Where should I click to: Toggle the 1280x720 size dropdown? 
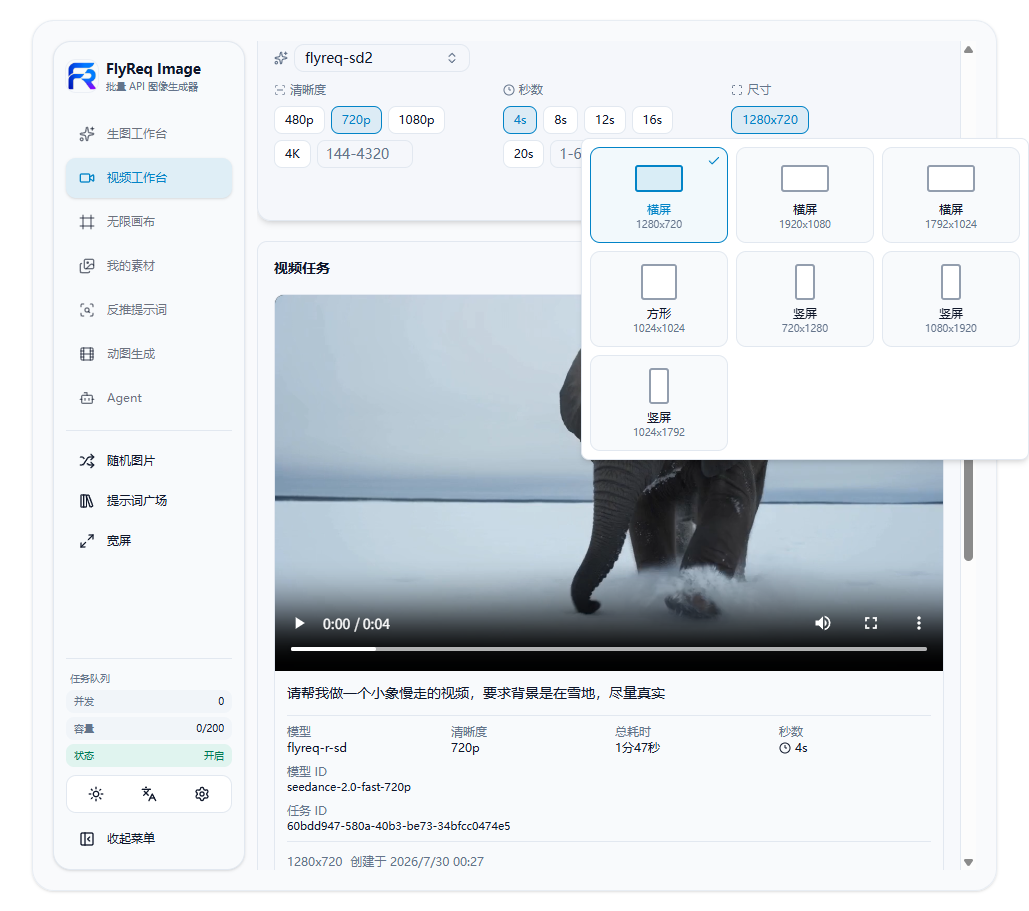[x=770, y=120]
